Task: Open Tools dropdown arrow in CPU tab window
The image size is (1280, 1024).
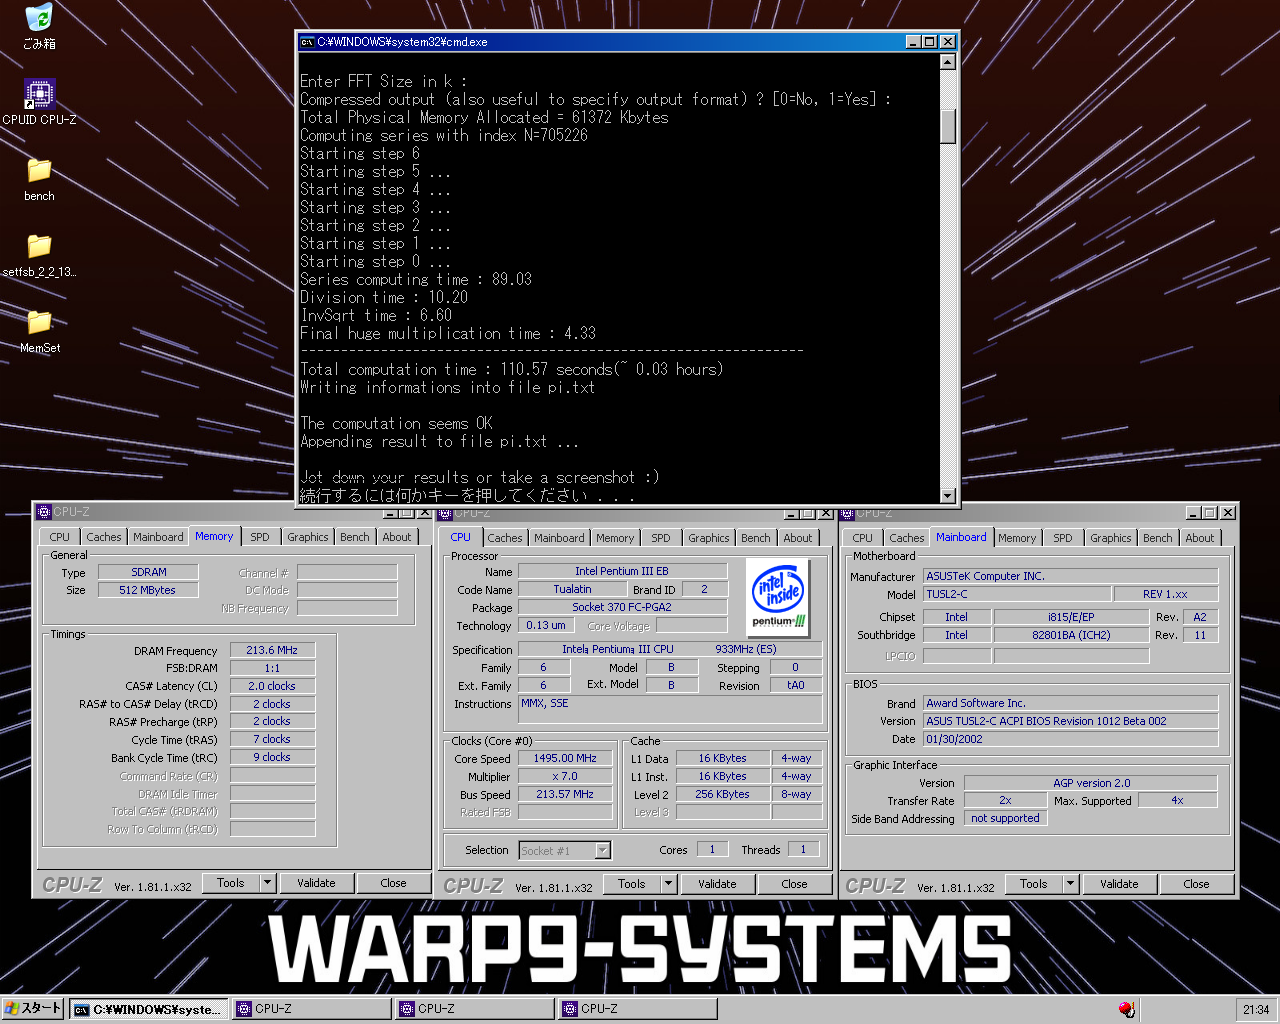Action: tap(668, 884)
